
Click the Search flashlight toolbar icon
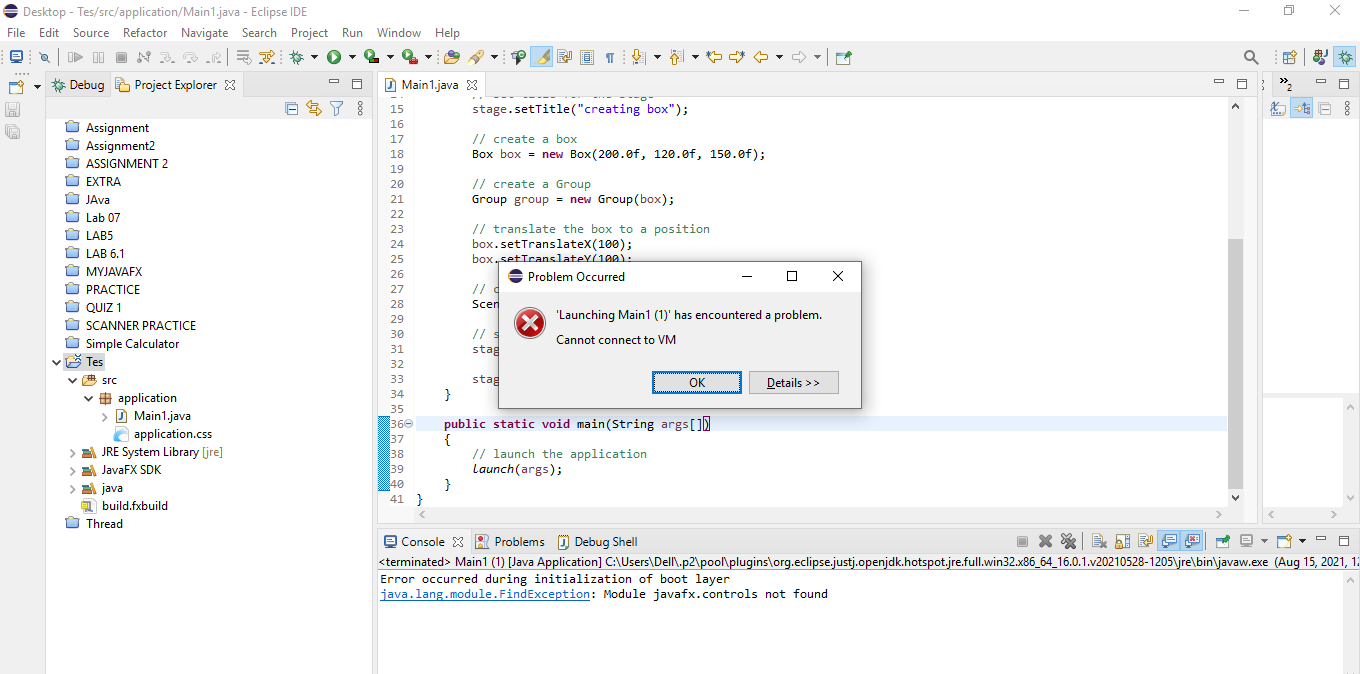coord(475,58)
